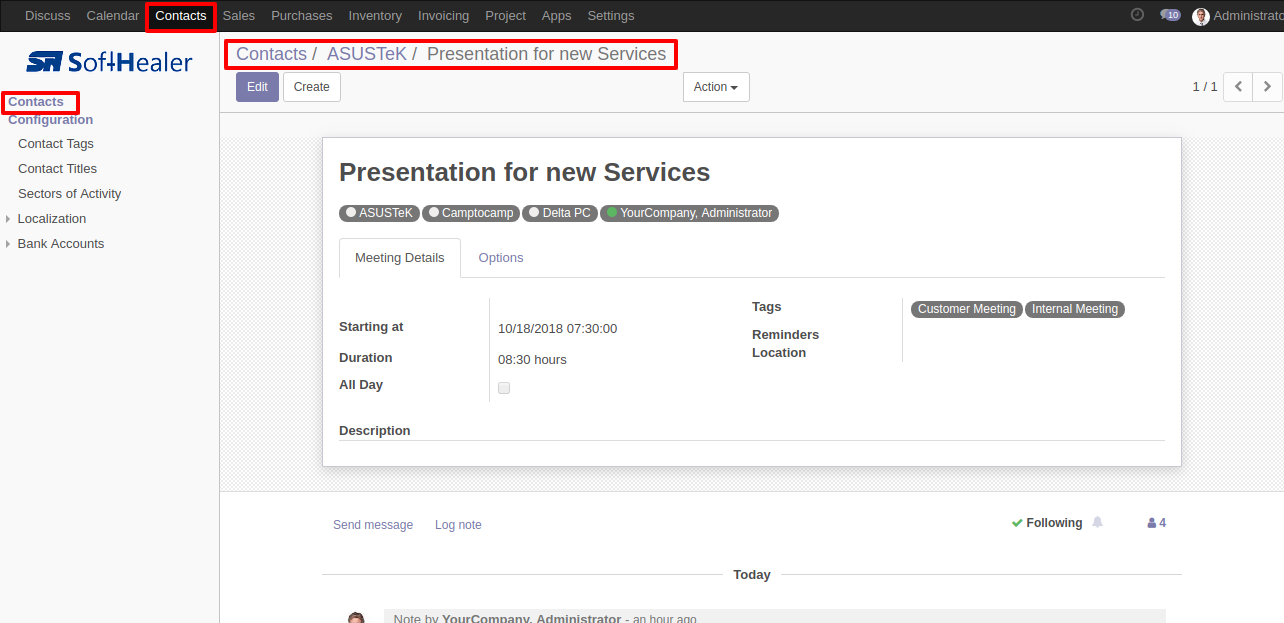Open conversations icon with 10 badge
The width and height of the screenshot is (1284, 623).
point(1170,15)
